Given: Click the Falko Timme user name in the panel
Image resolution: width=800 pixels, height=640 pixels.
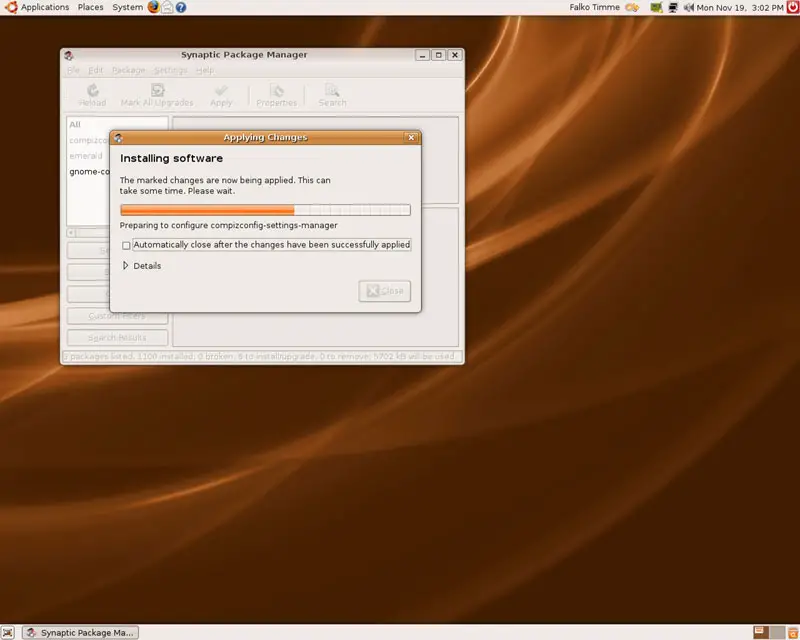Looking at the screenshot, I should point(594,7).
